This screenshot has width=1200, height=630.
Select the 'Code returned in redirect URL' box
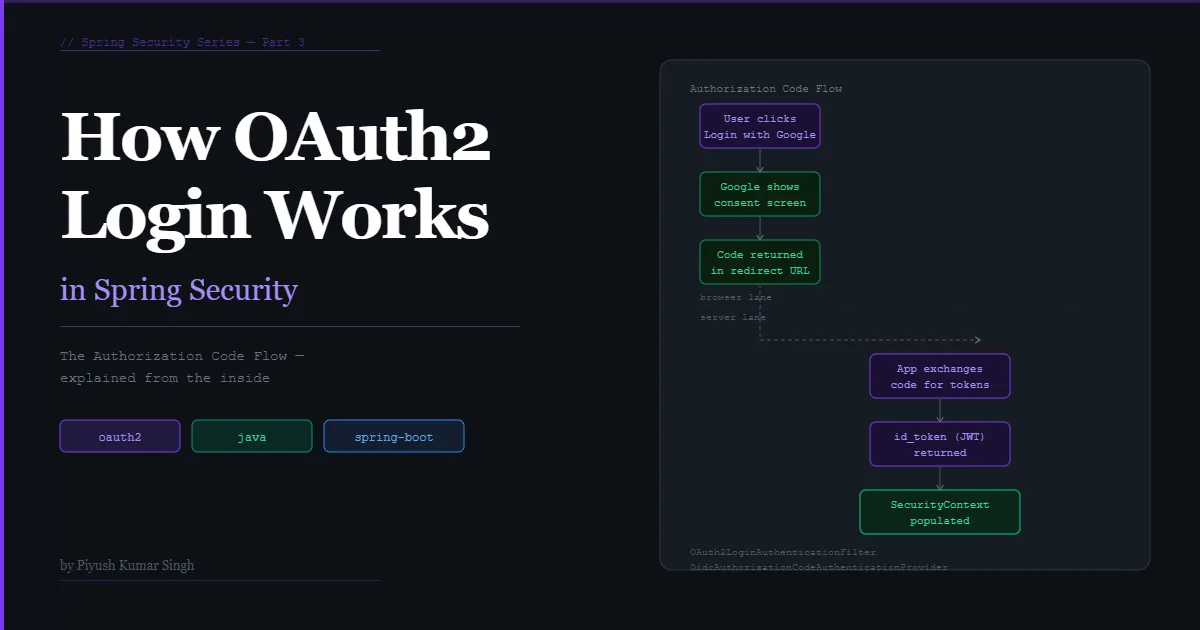760,262
